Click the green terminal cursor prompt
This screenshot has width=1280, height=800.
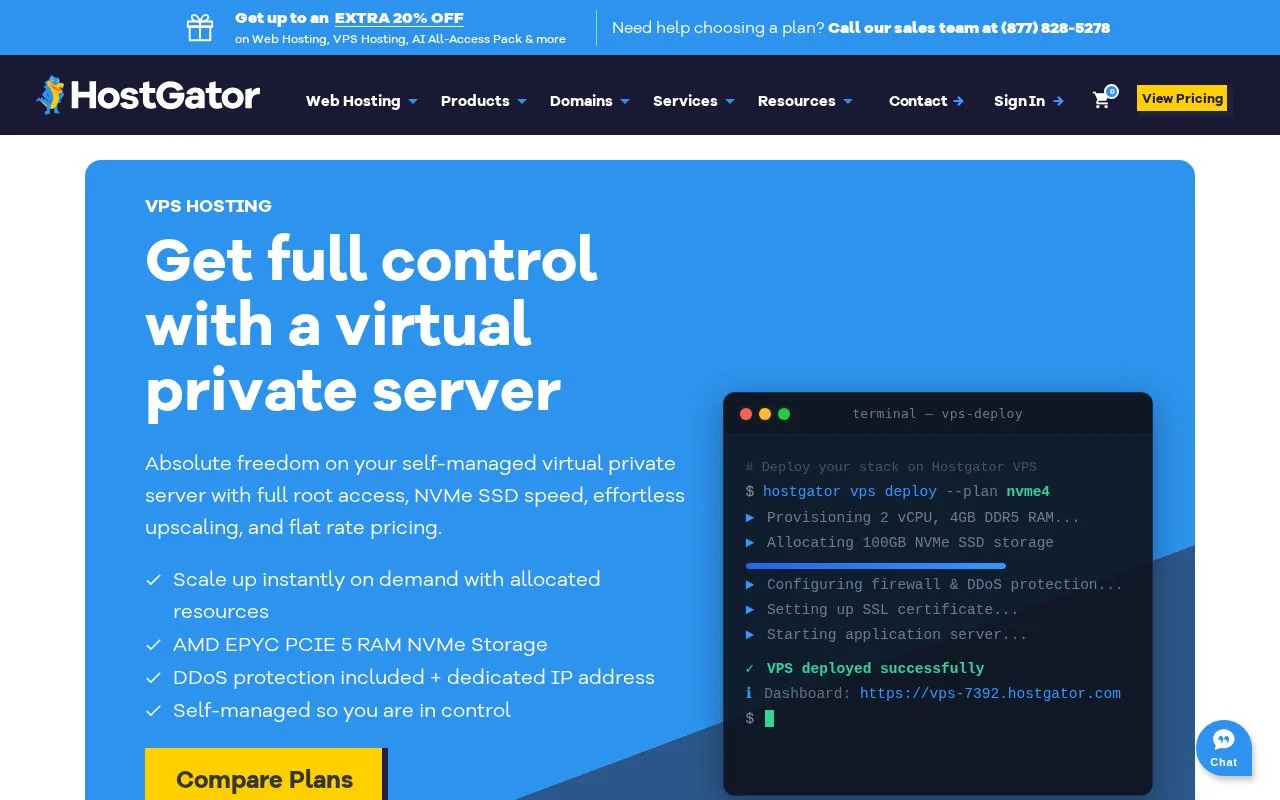tap(769, 718)
